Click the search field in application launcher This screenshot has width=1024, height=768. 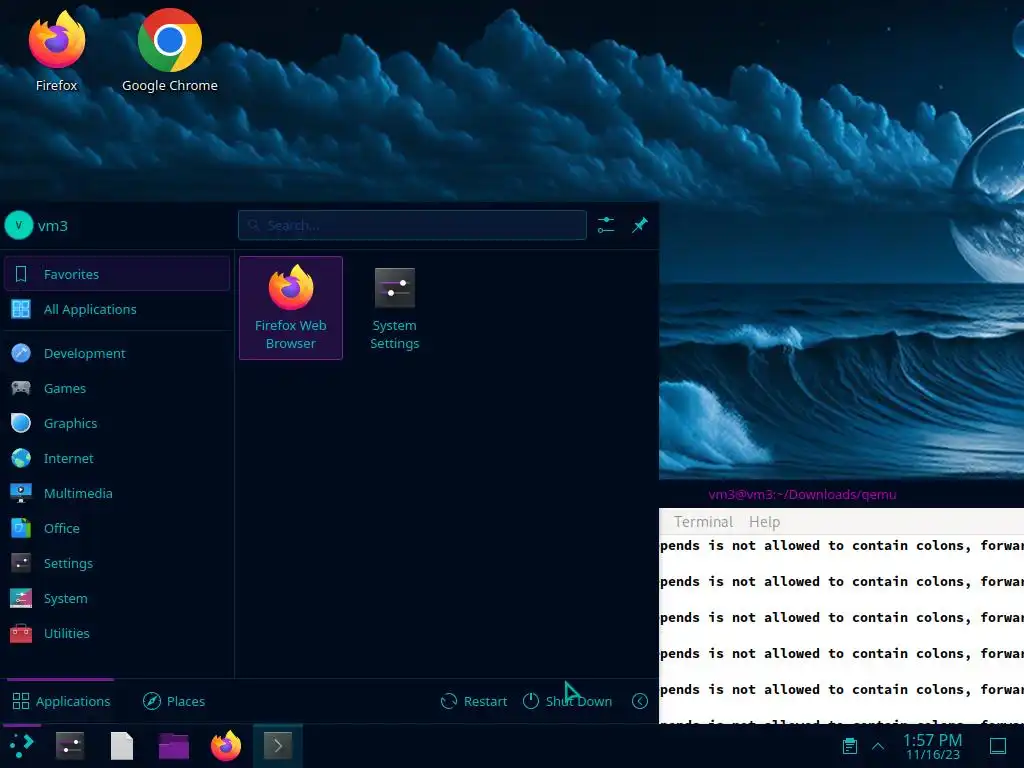pos(412,225)
